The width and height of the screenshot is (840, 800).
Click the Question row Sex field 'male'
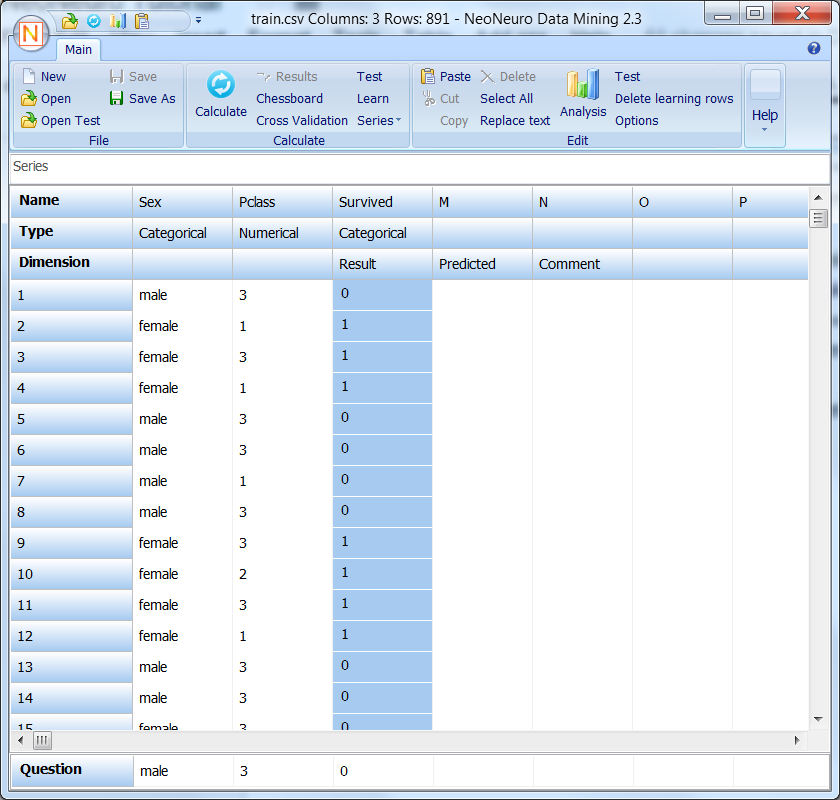tap(183, 771)
